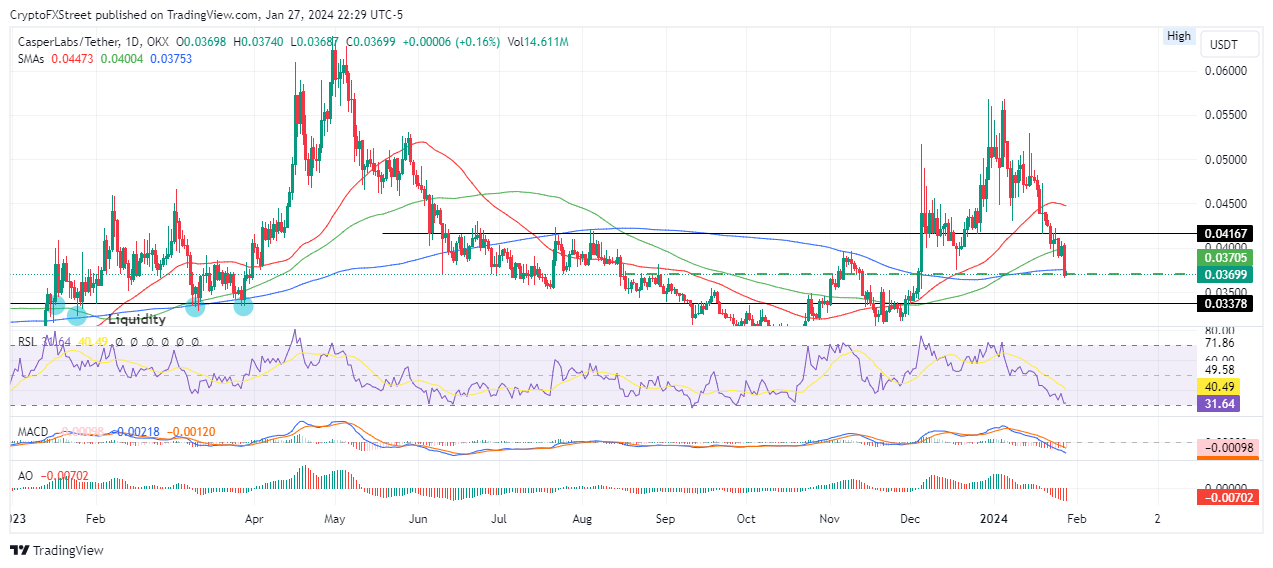Click the Vol 14.611M volume readout
1273x568 pixels.
pos(538,42)
